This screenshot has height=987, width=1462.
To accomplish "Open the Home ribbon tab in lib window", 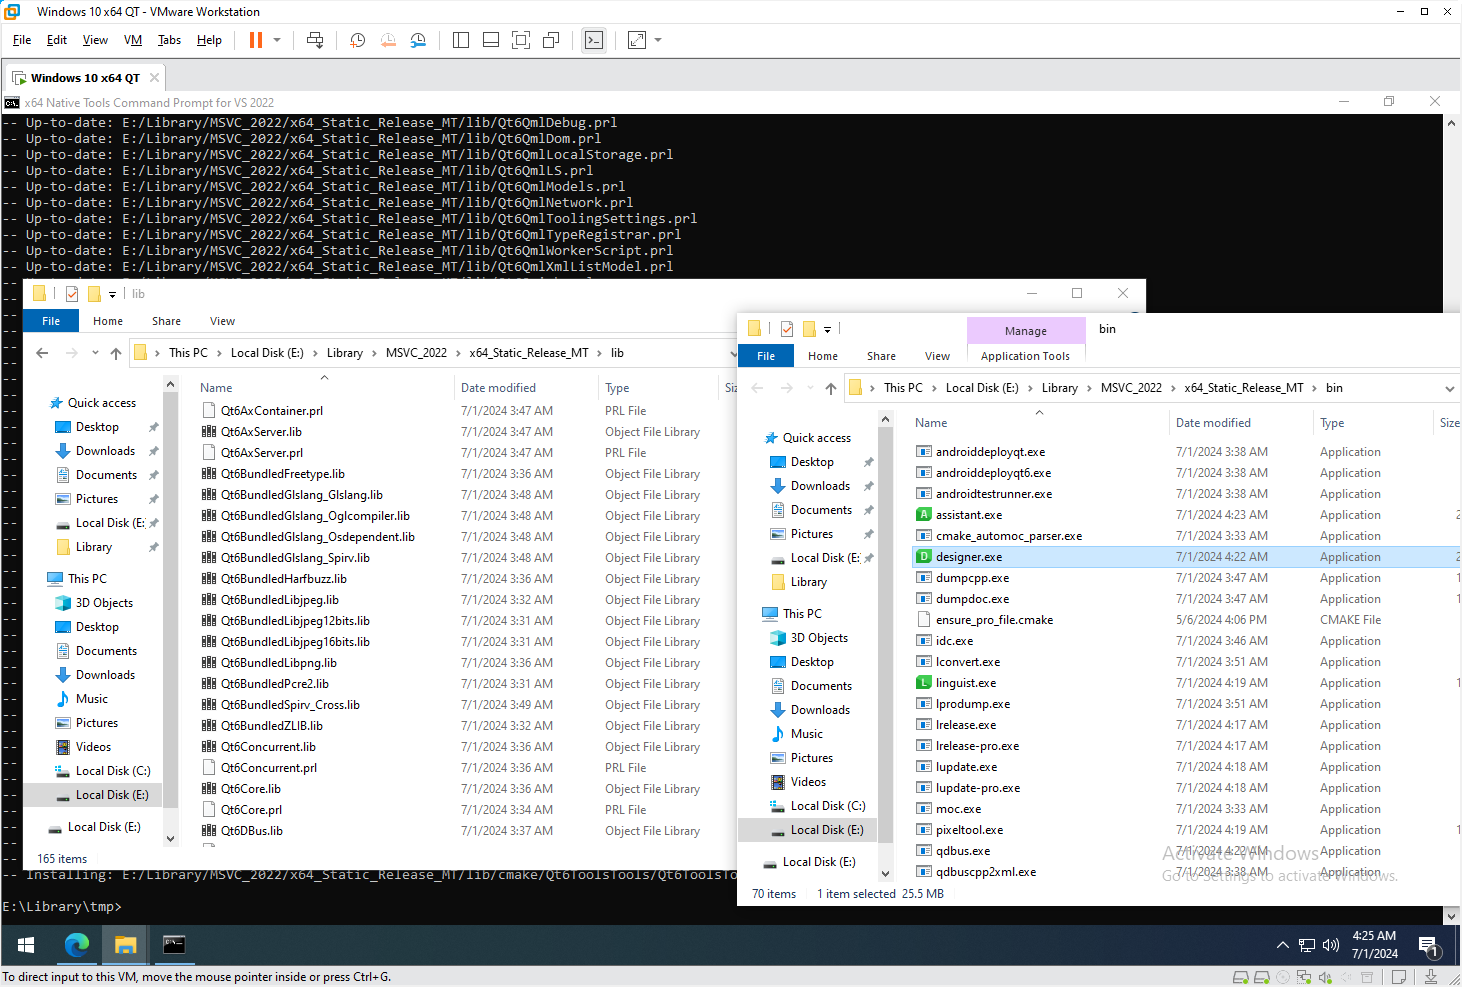I will (108, 321).
